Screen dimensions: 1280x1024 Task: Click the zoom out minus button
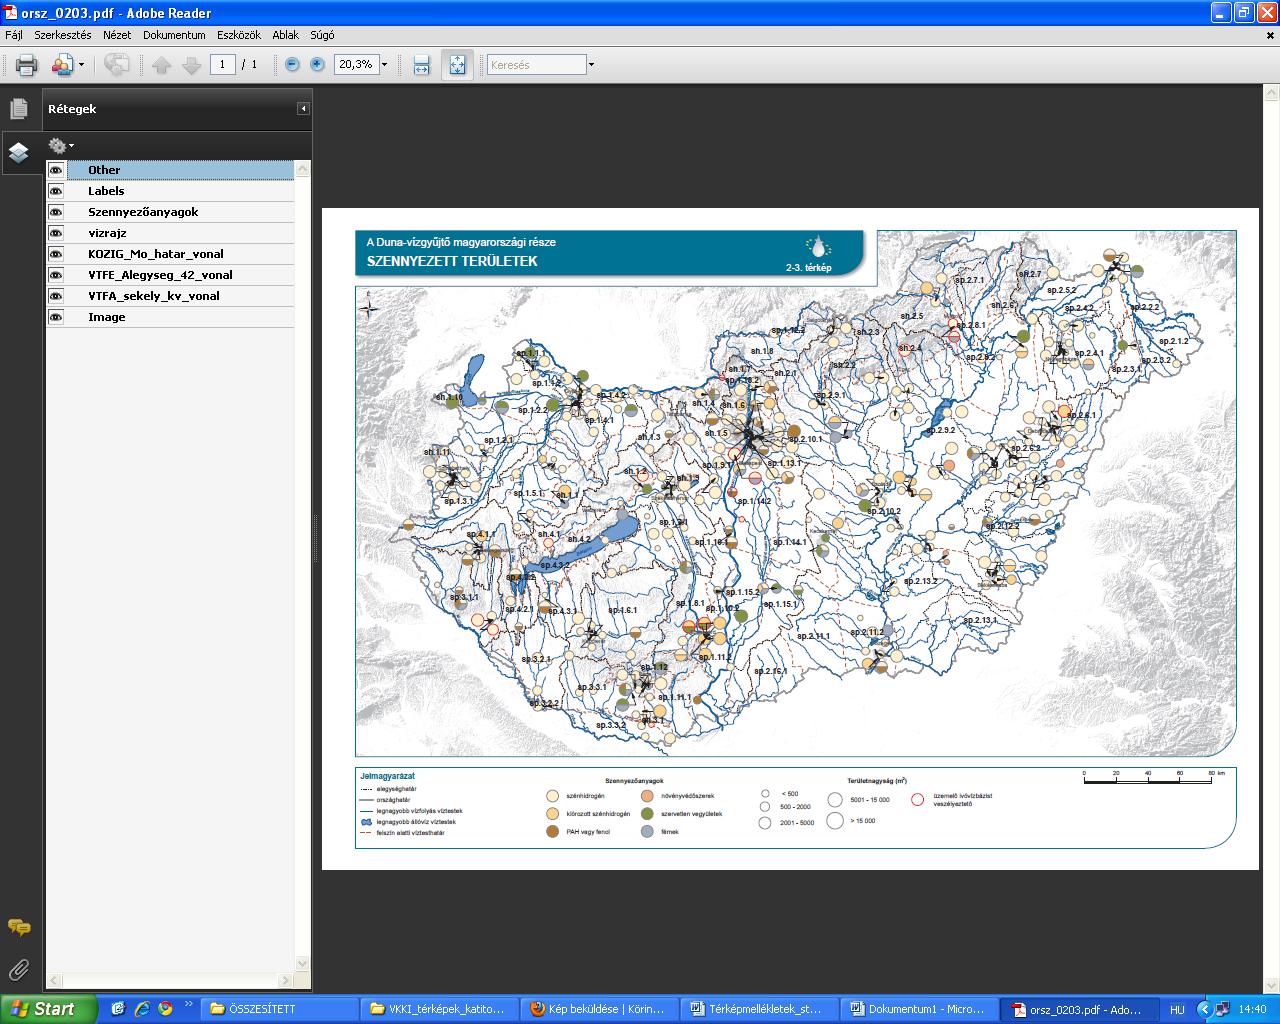coord(292,64)
